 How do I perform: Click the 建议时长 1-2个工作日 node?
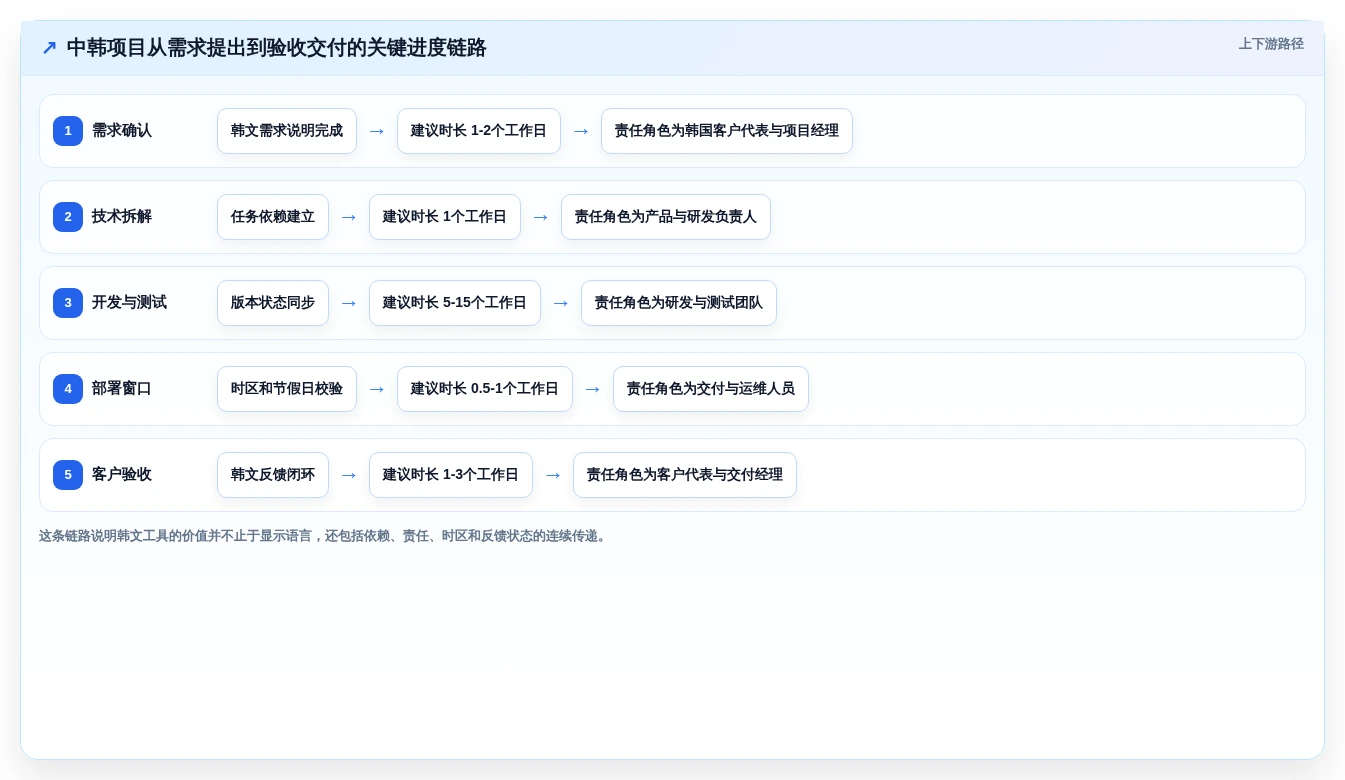tap(479, 131)
